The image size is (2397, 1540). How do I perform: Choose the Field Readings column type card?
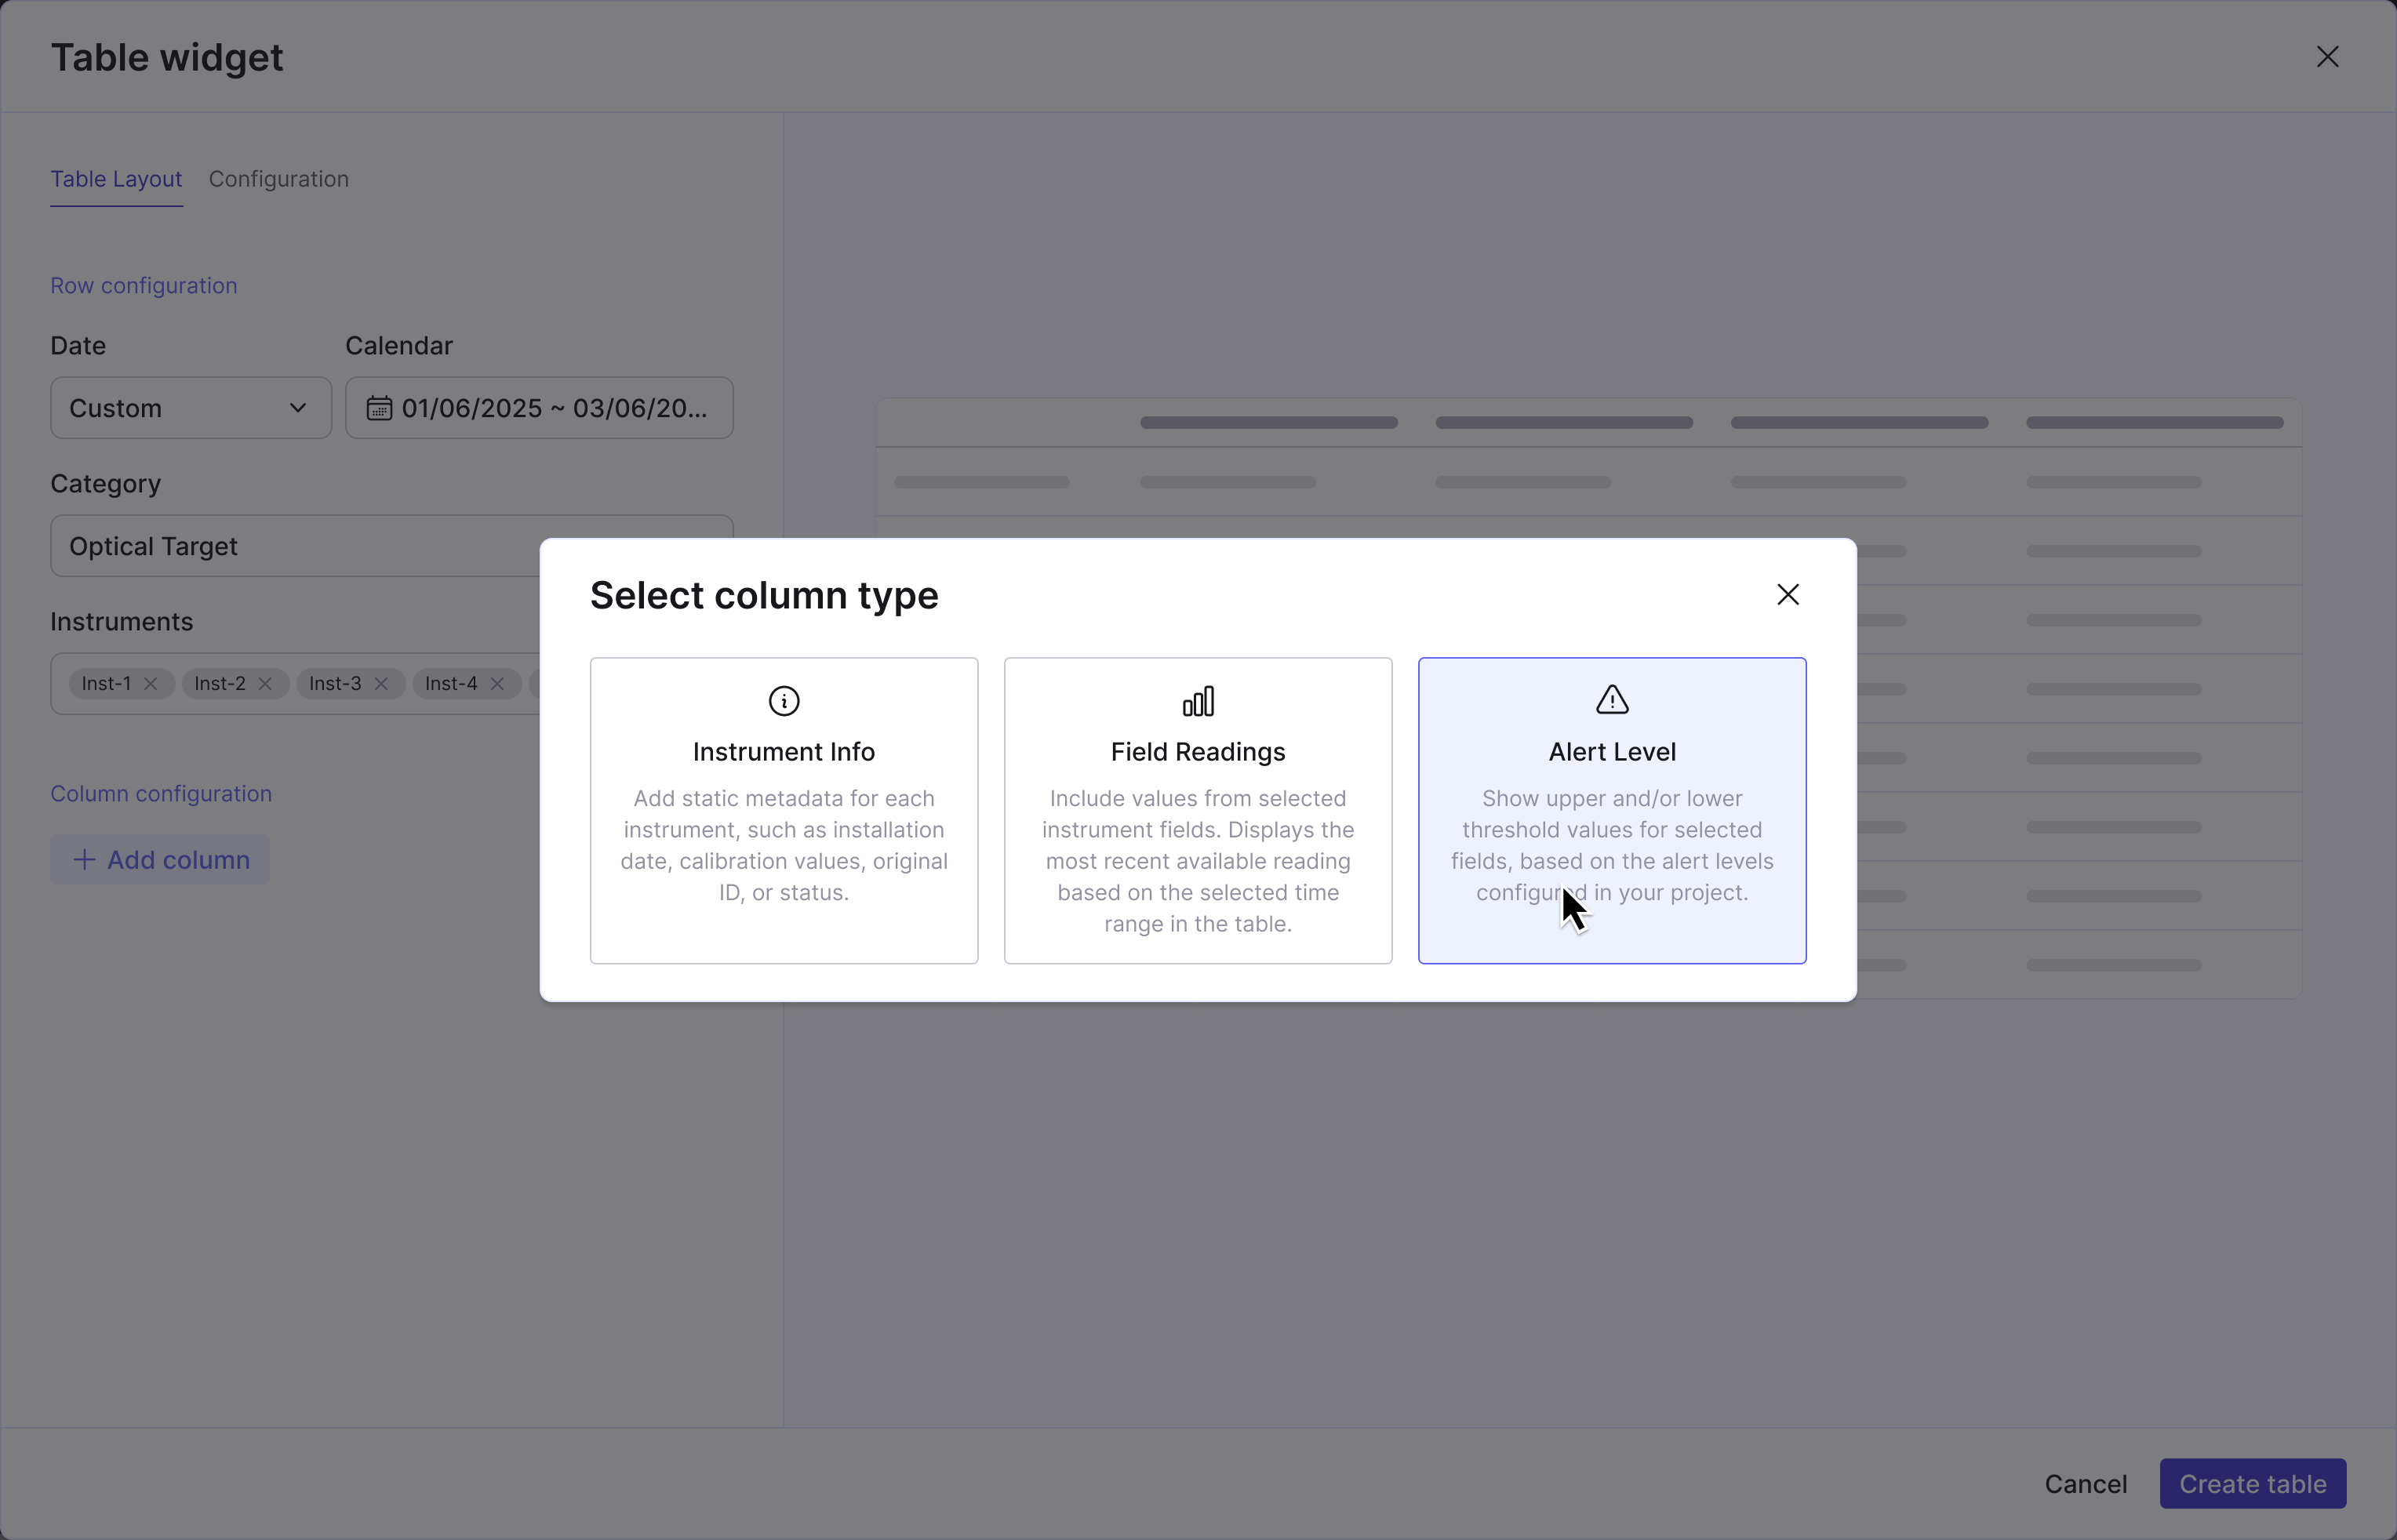click(1197, 810)
